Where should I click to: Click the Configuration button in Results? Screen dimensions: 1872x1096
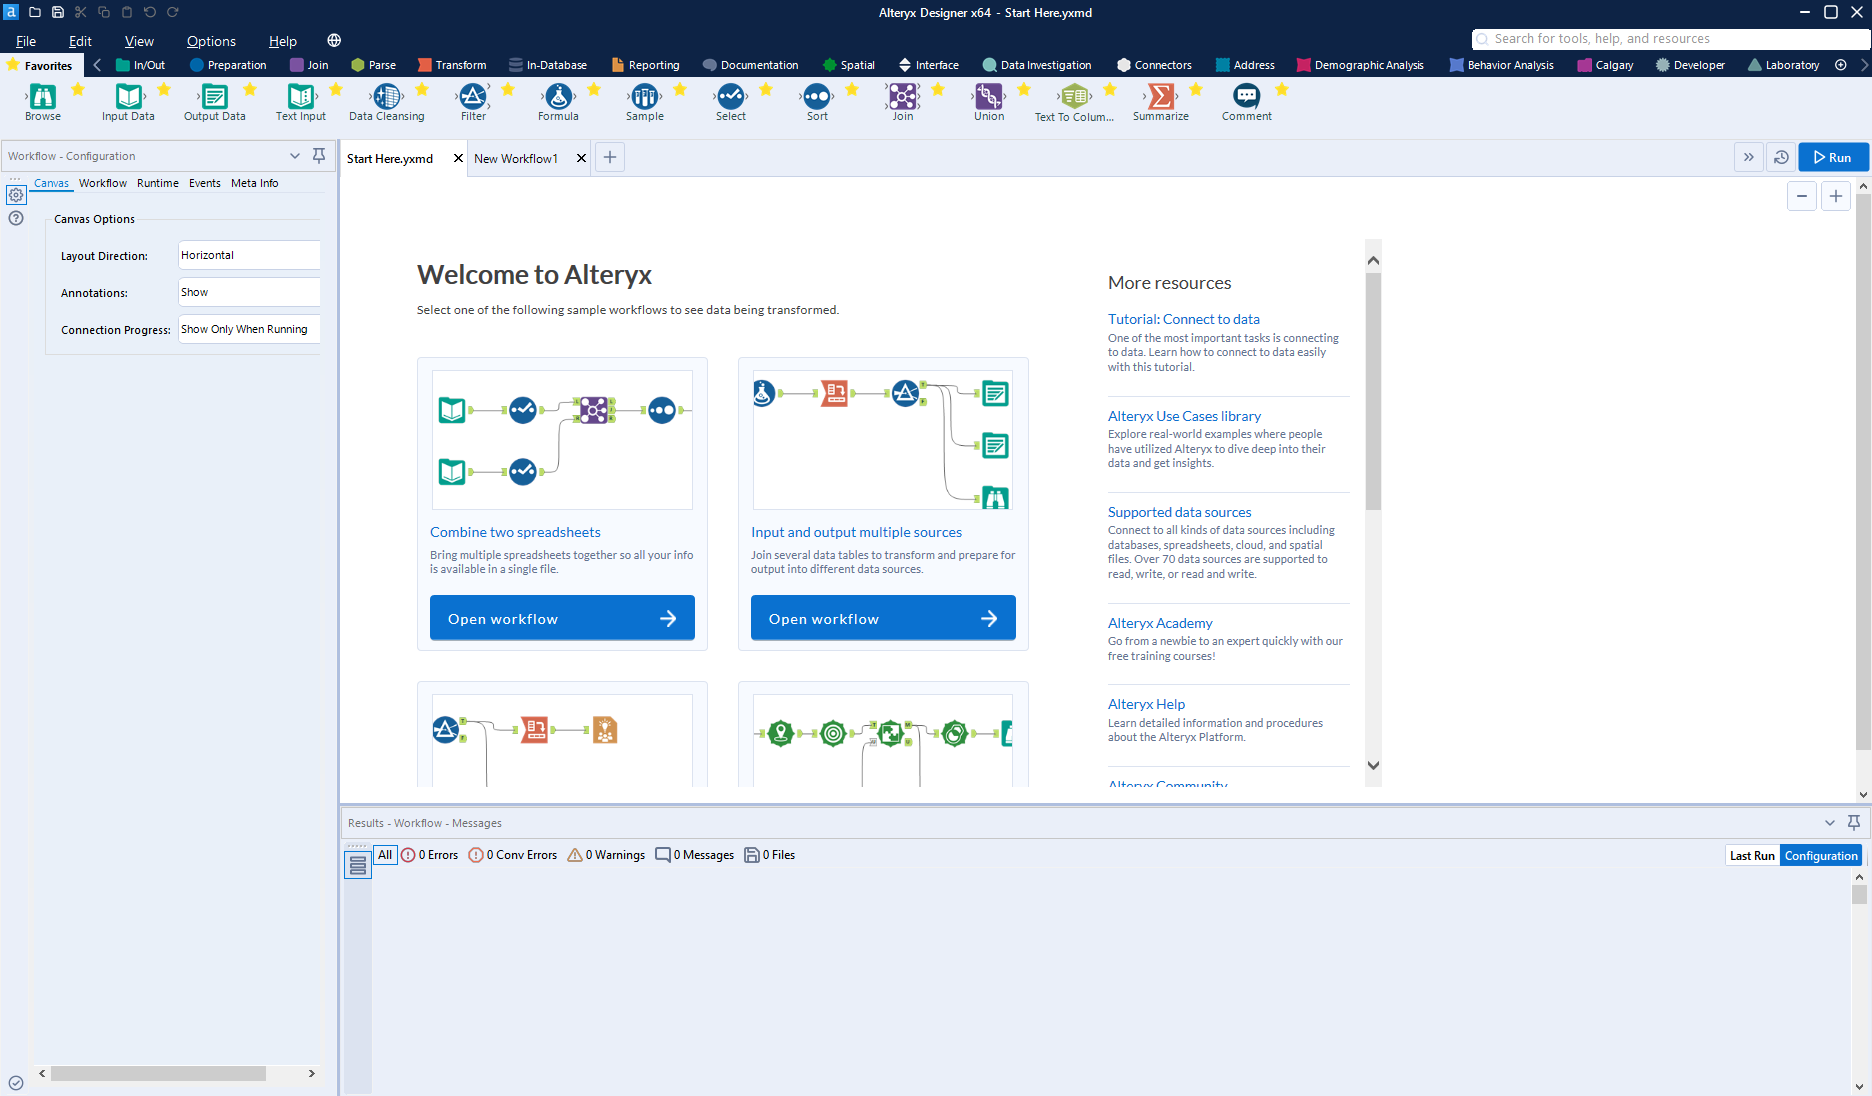click(x=1820, y=855)
